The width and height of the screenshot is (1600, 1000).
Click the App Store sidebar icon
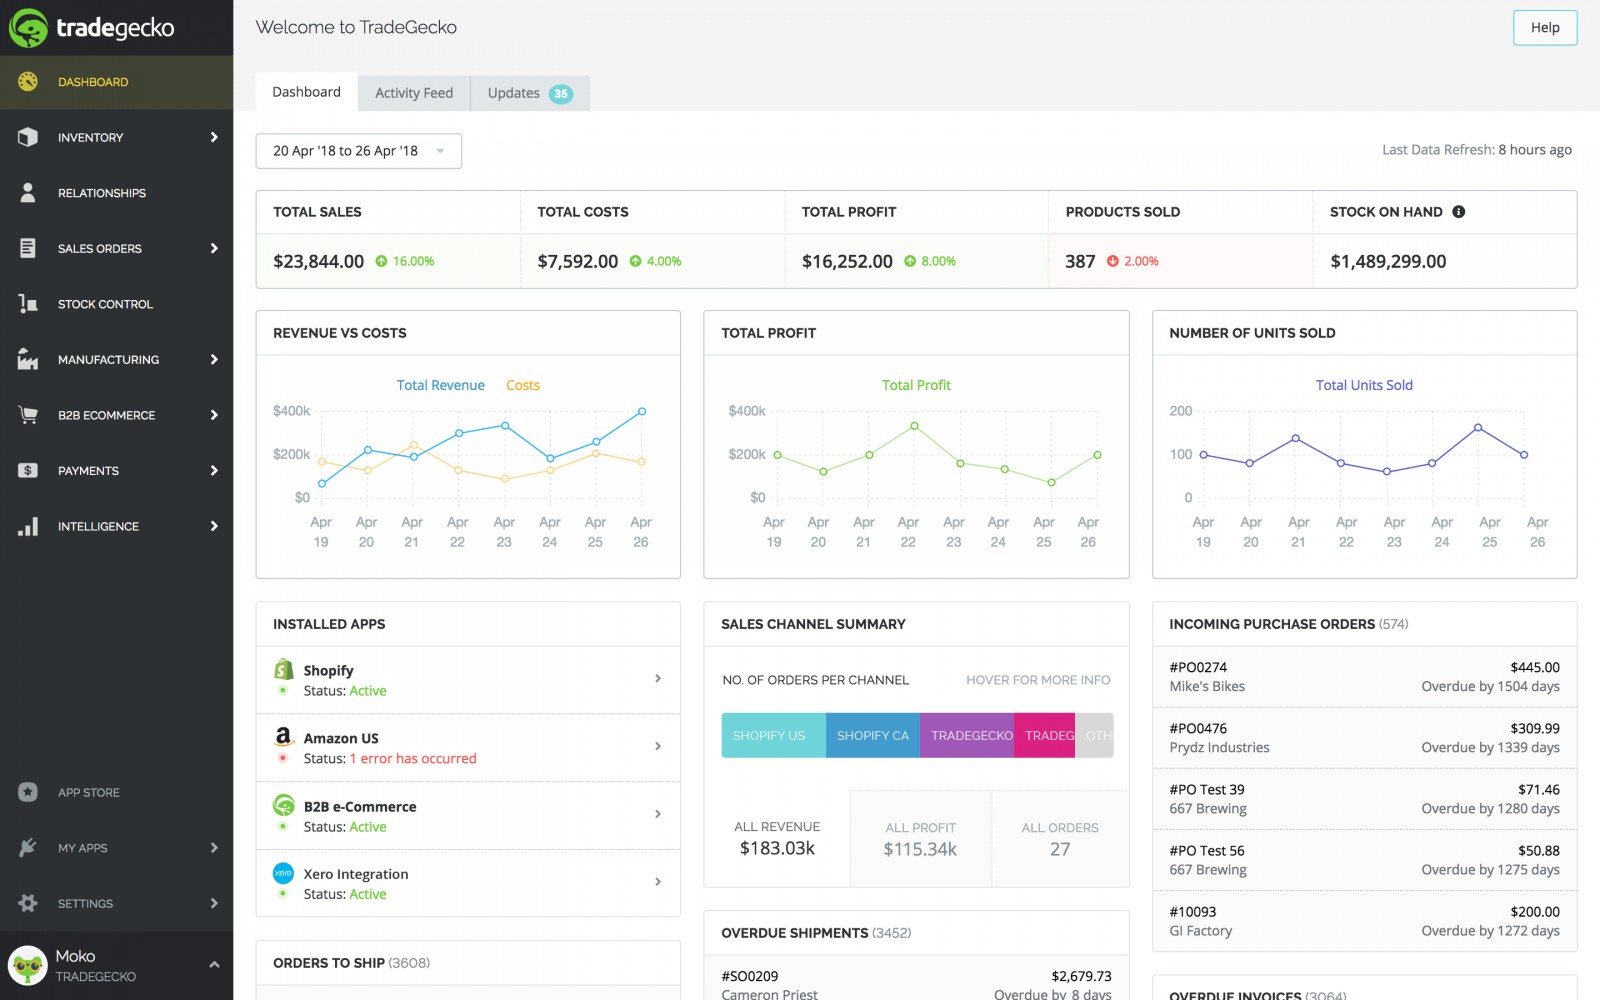(x=27, y=792)
